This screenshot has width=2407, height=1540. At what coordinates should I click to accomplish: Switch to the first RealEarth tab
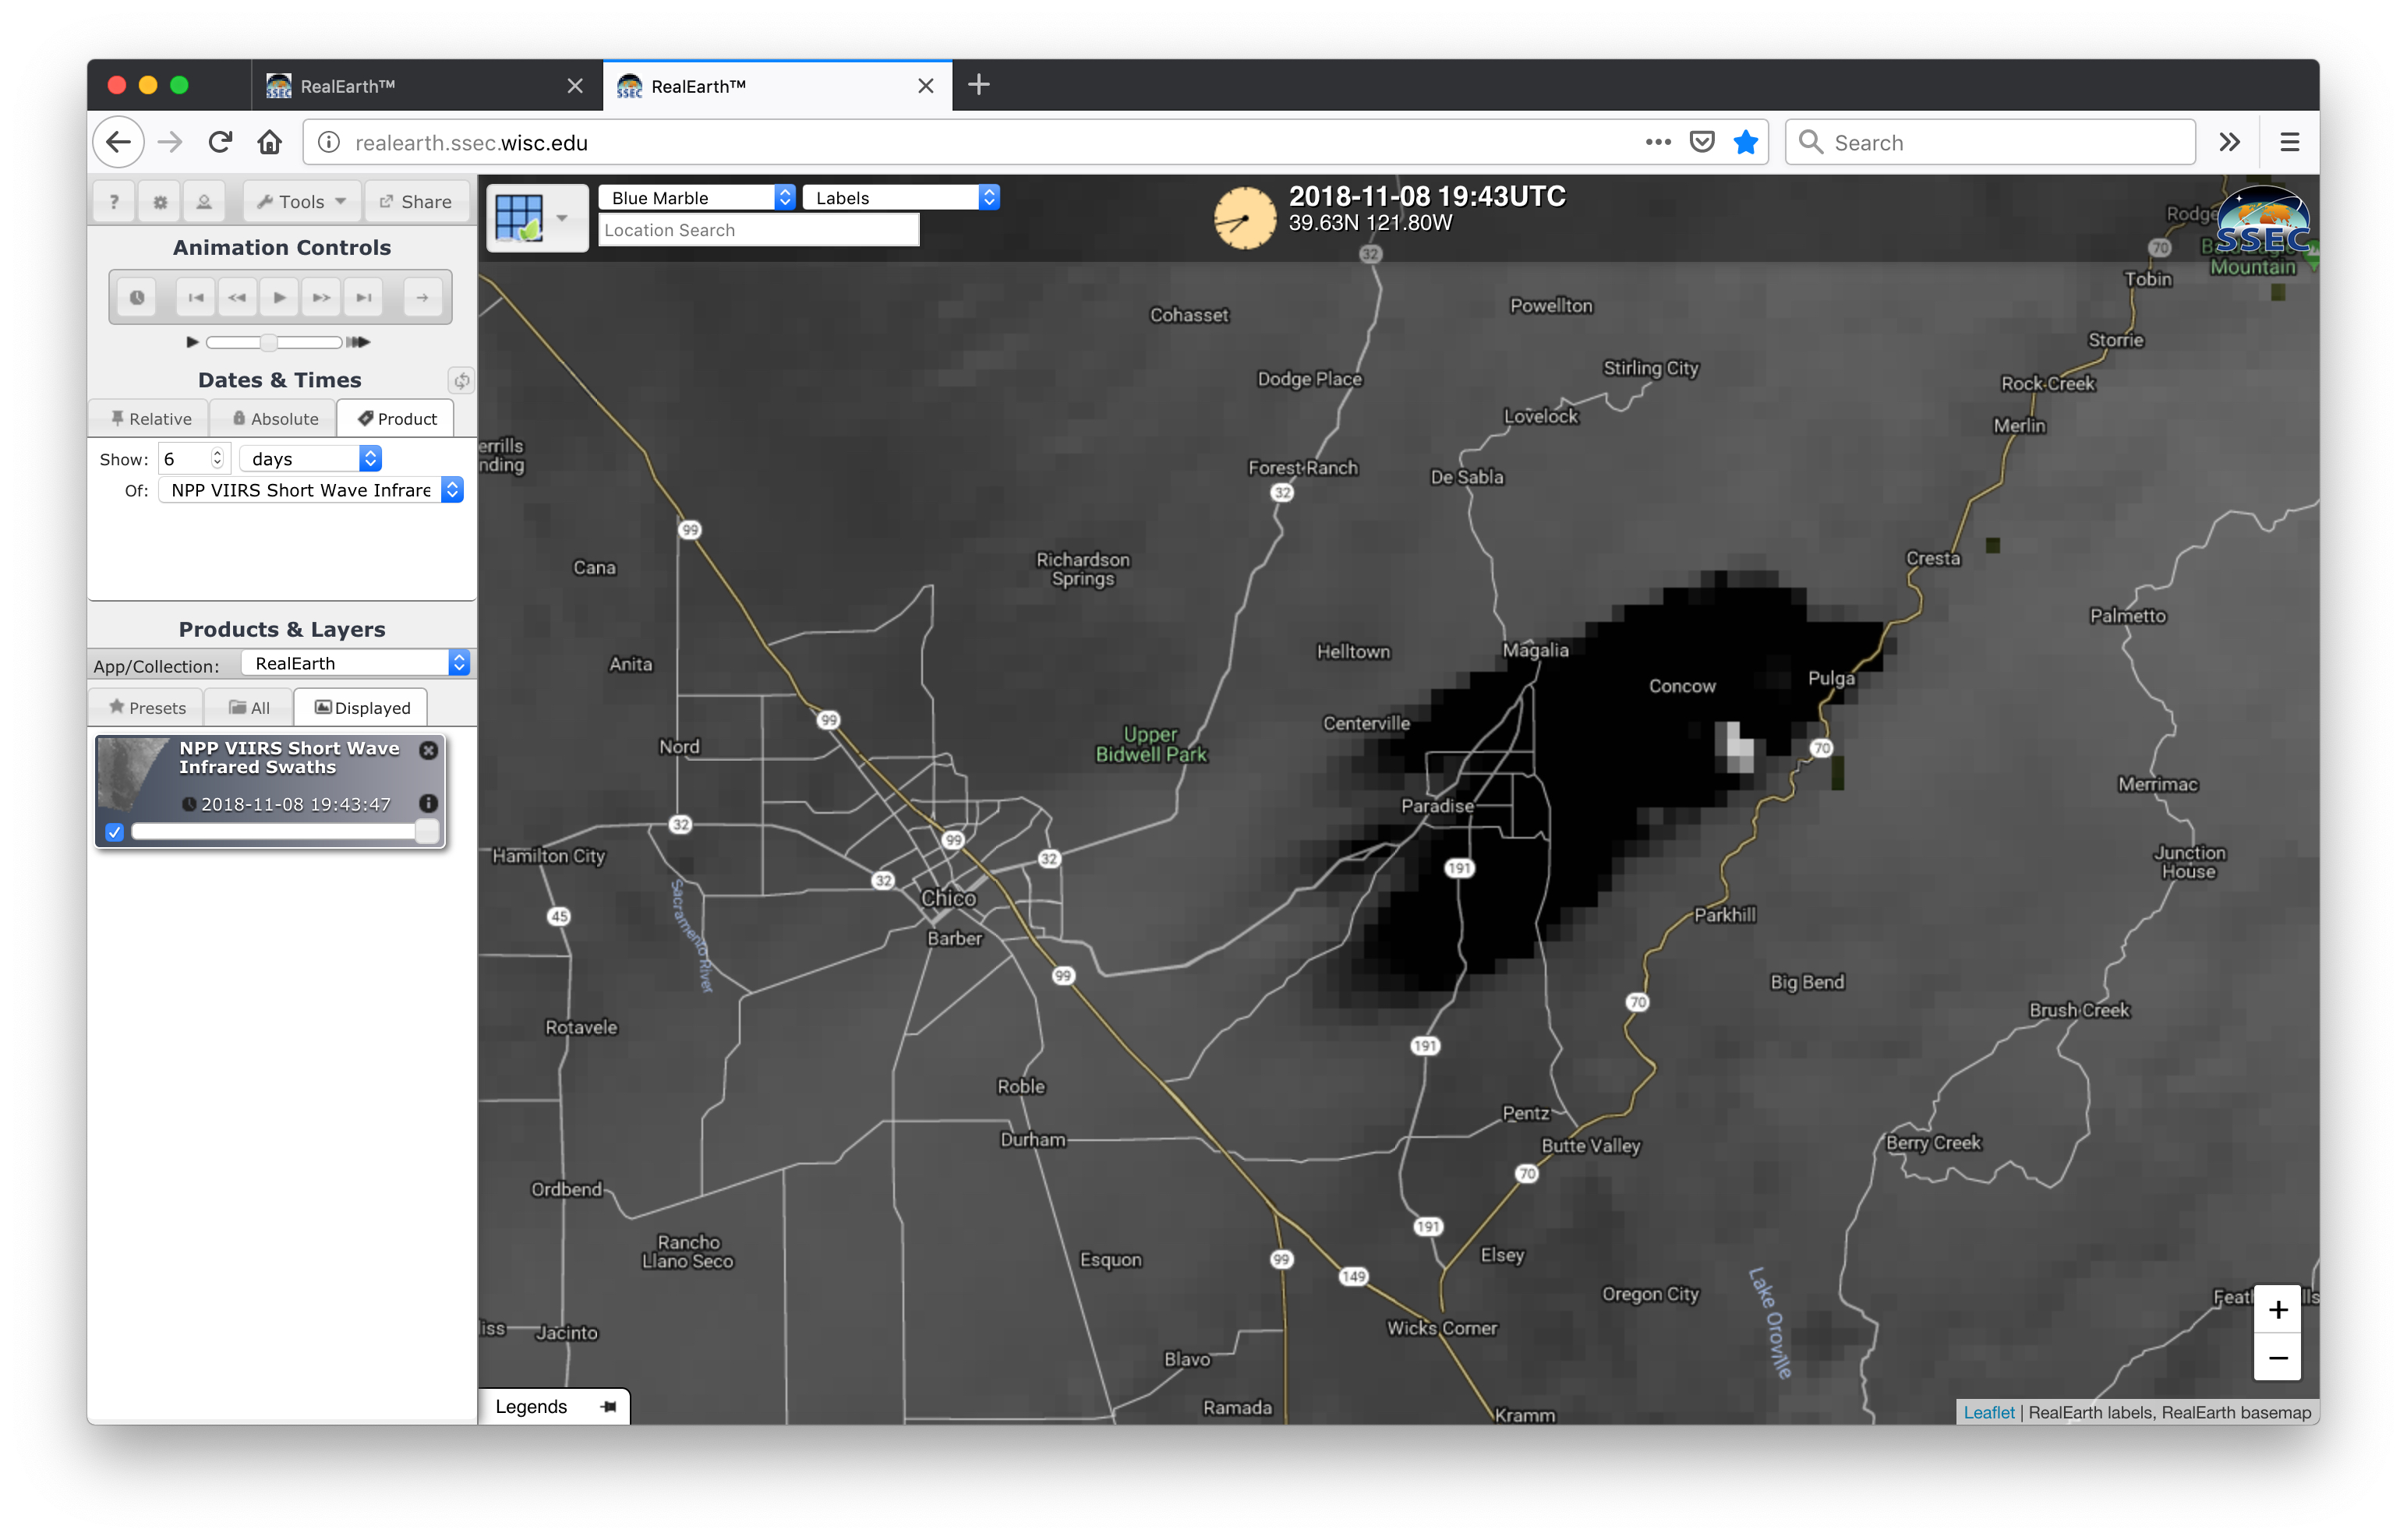click(426, 86)
